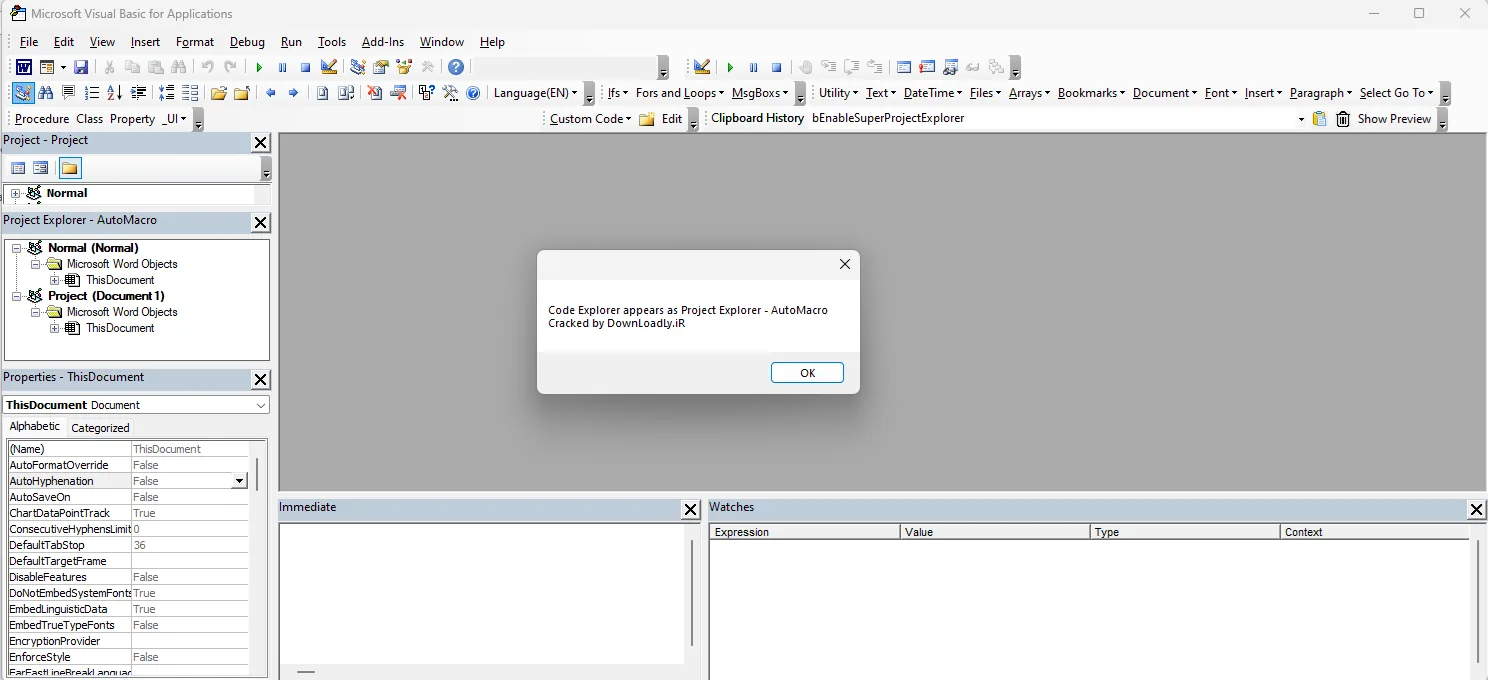Expand the Normal project tree node
This screenshot has width=1488, height=680.
coord(15,193)
